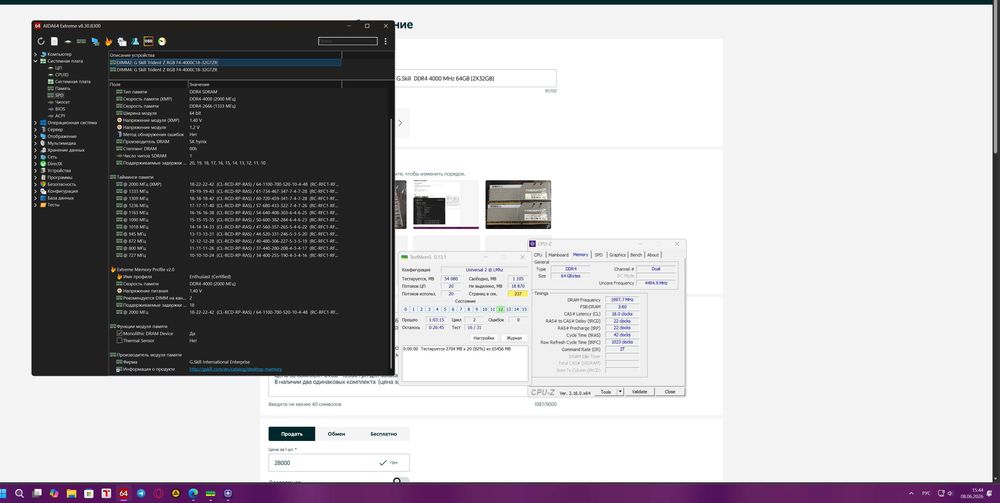Image resolution: width=1000 pixels, height=503 pixels.
Task: Open the Tools dropdown arrow in CPU-Z
Action: pos(620,391)
